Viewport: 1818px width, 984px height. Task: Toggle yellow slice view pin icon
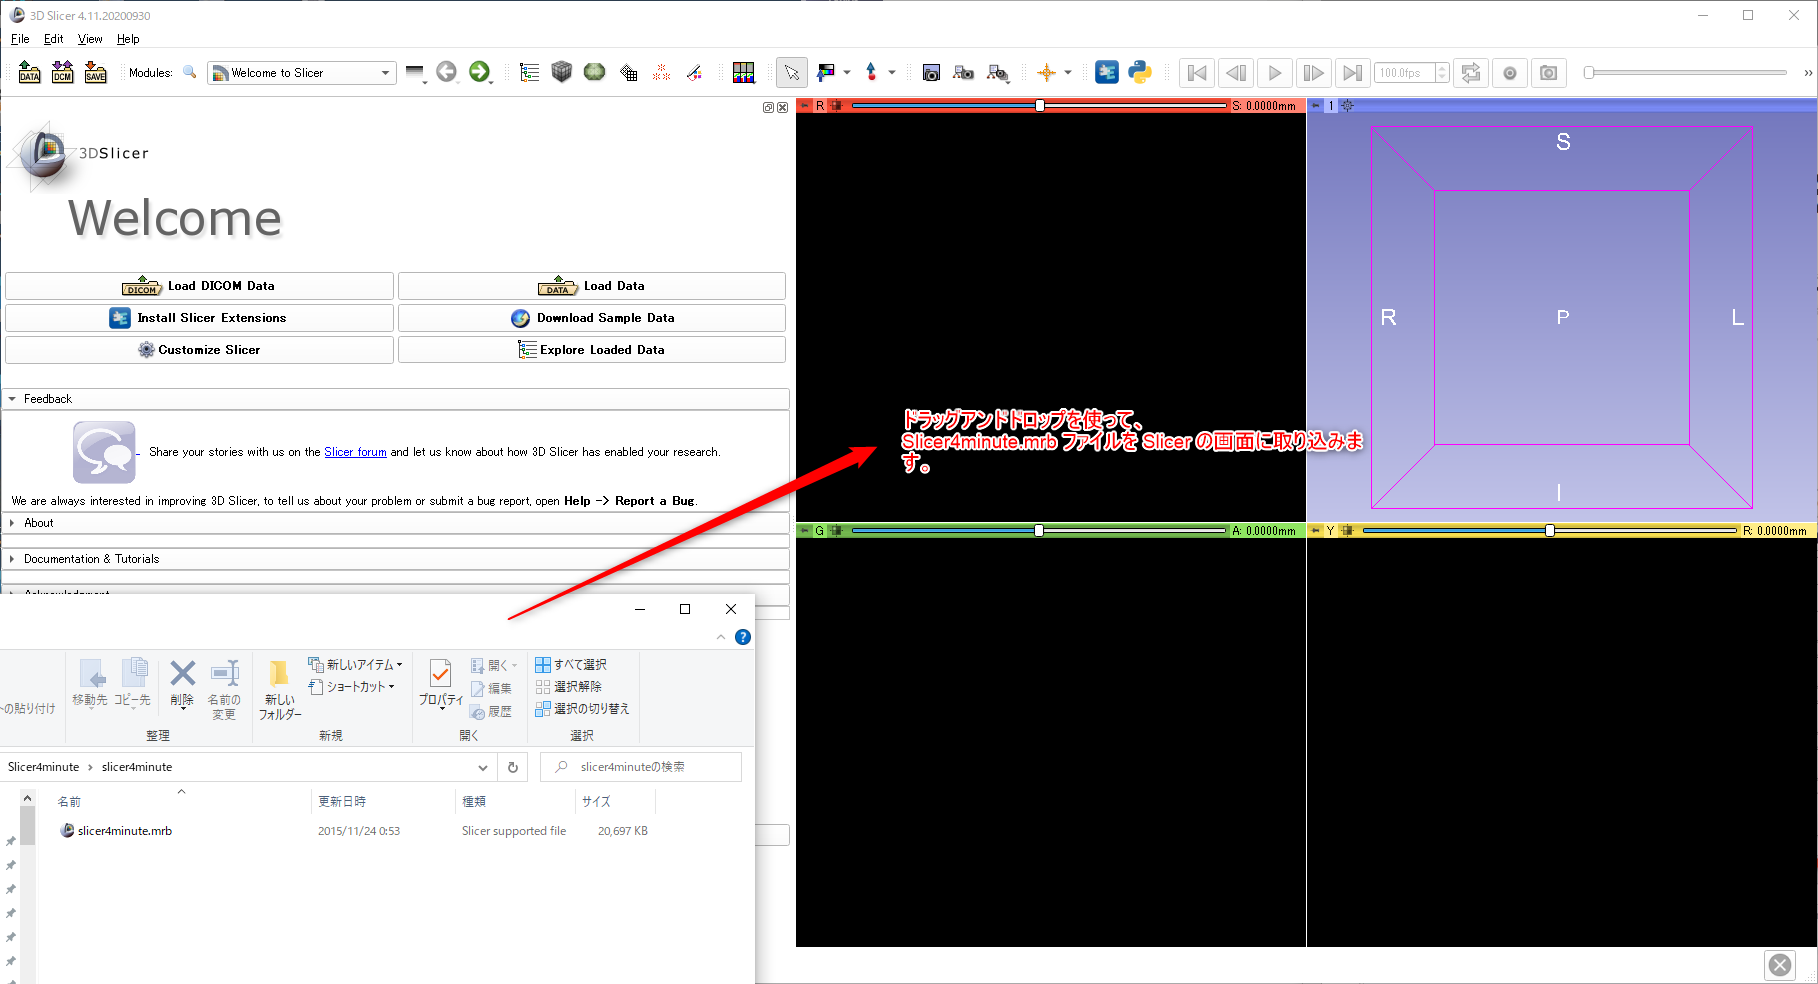1315,531
